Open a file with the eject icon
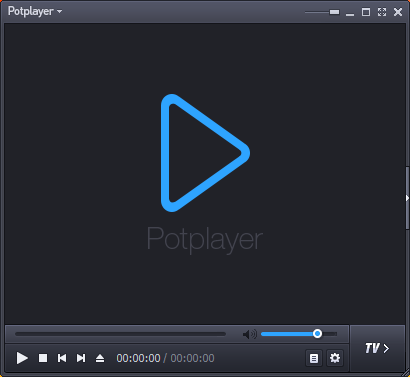Image resolution: width=410 pixels, height=377 pixels. click(x=100, y=358)
